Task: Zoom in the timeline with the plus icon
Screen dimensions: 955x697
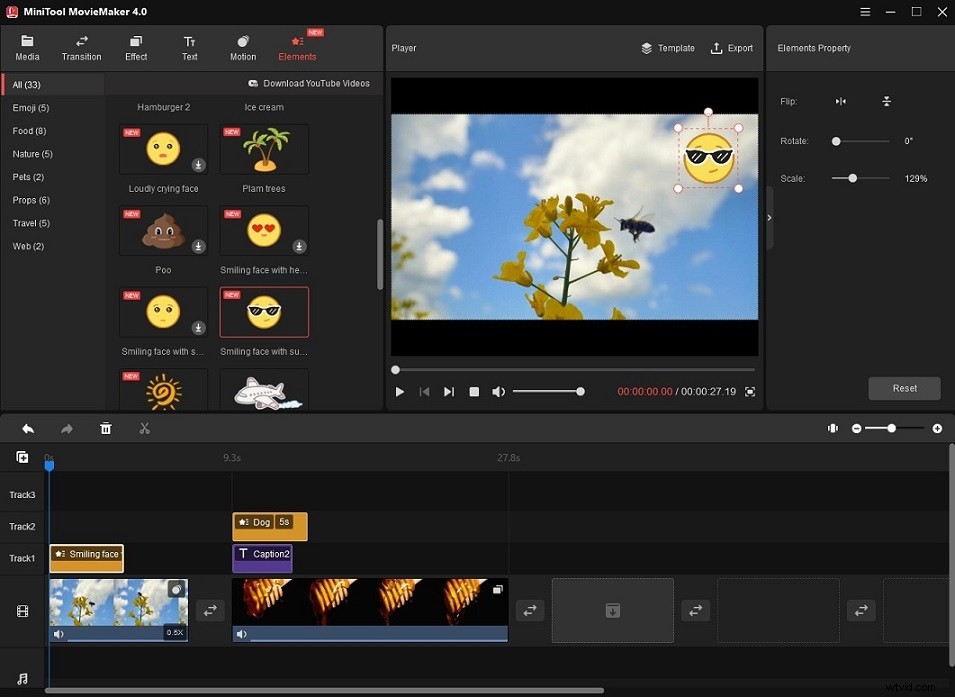Action: (x=937, y=428)
